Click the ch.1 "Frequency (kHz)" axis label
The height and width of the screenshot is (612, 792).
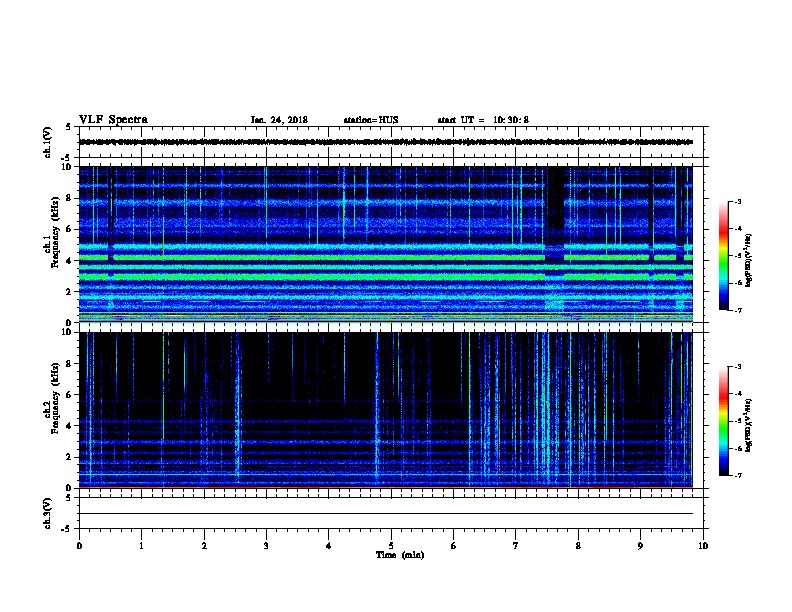(x=55, y=233)
